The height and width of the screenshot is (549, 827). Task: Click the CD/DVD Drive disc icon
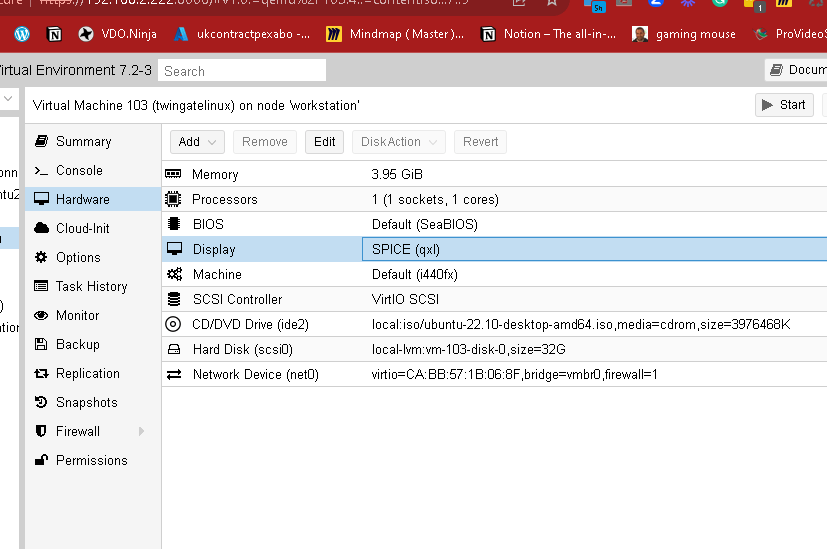(x=173, y=324)
